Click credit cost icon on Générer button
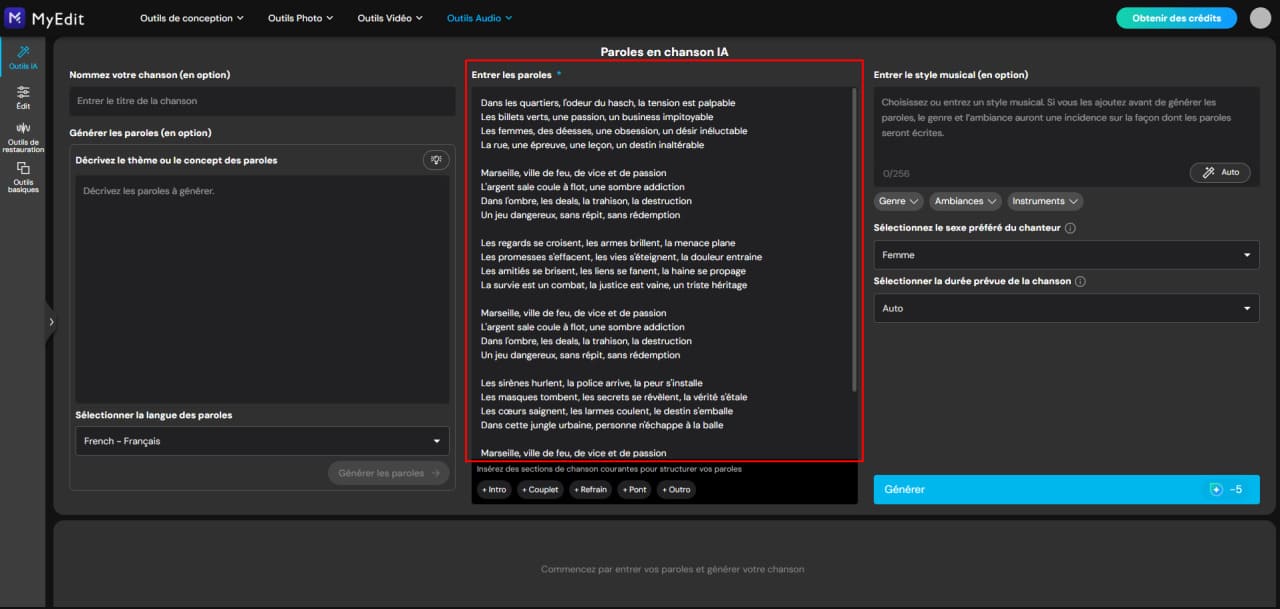 click(x=1216, y=489)
